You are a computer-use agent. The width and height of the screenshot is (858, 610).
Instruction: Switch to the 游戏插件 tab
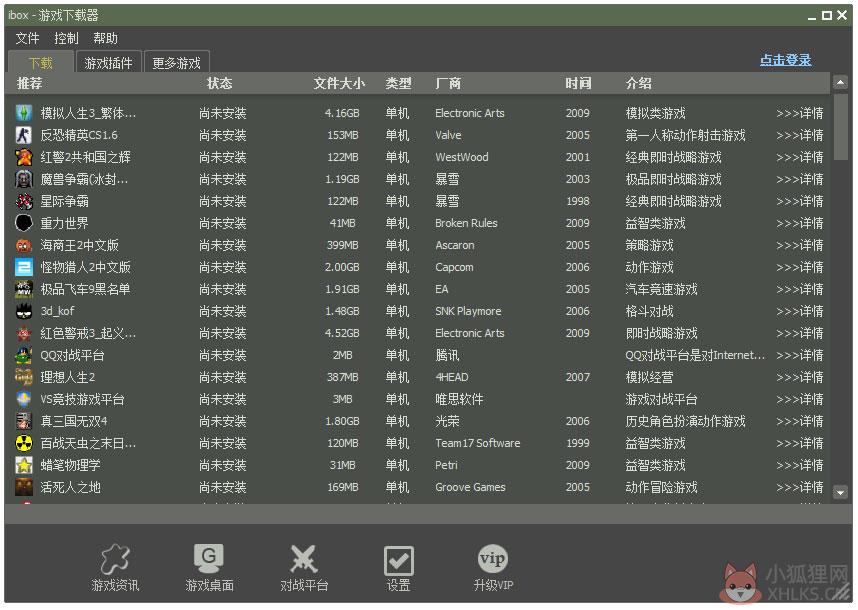(x=108, y=62)
